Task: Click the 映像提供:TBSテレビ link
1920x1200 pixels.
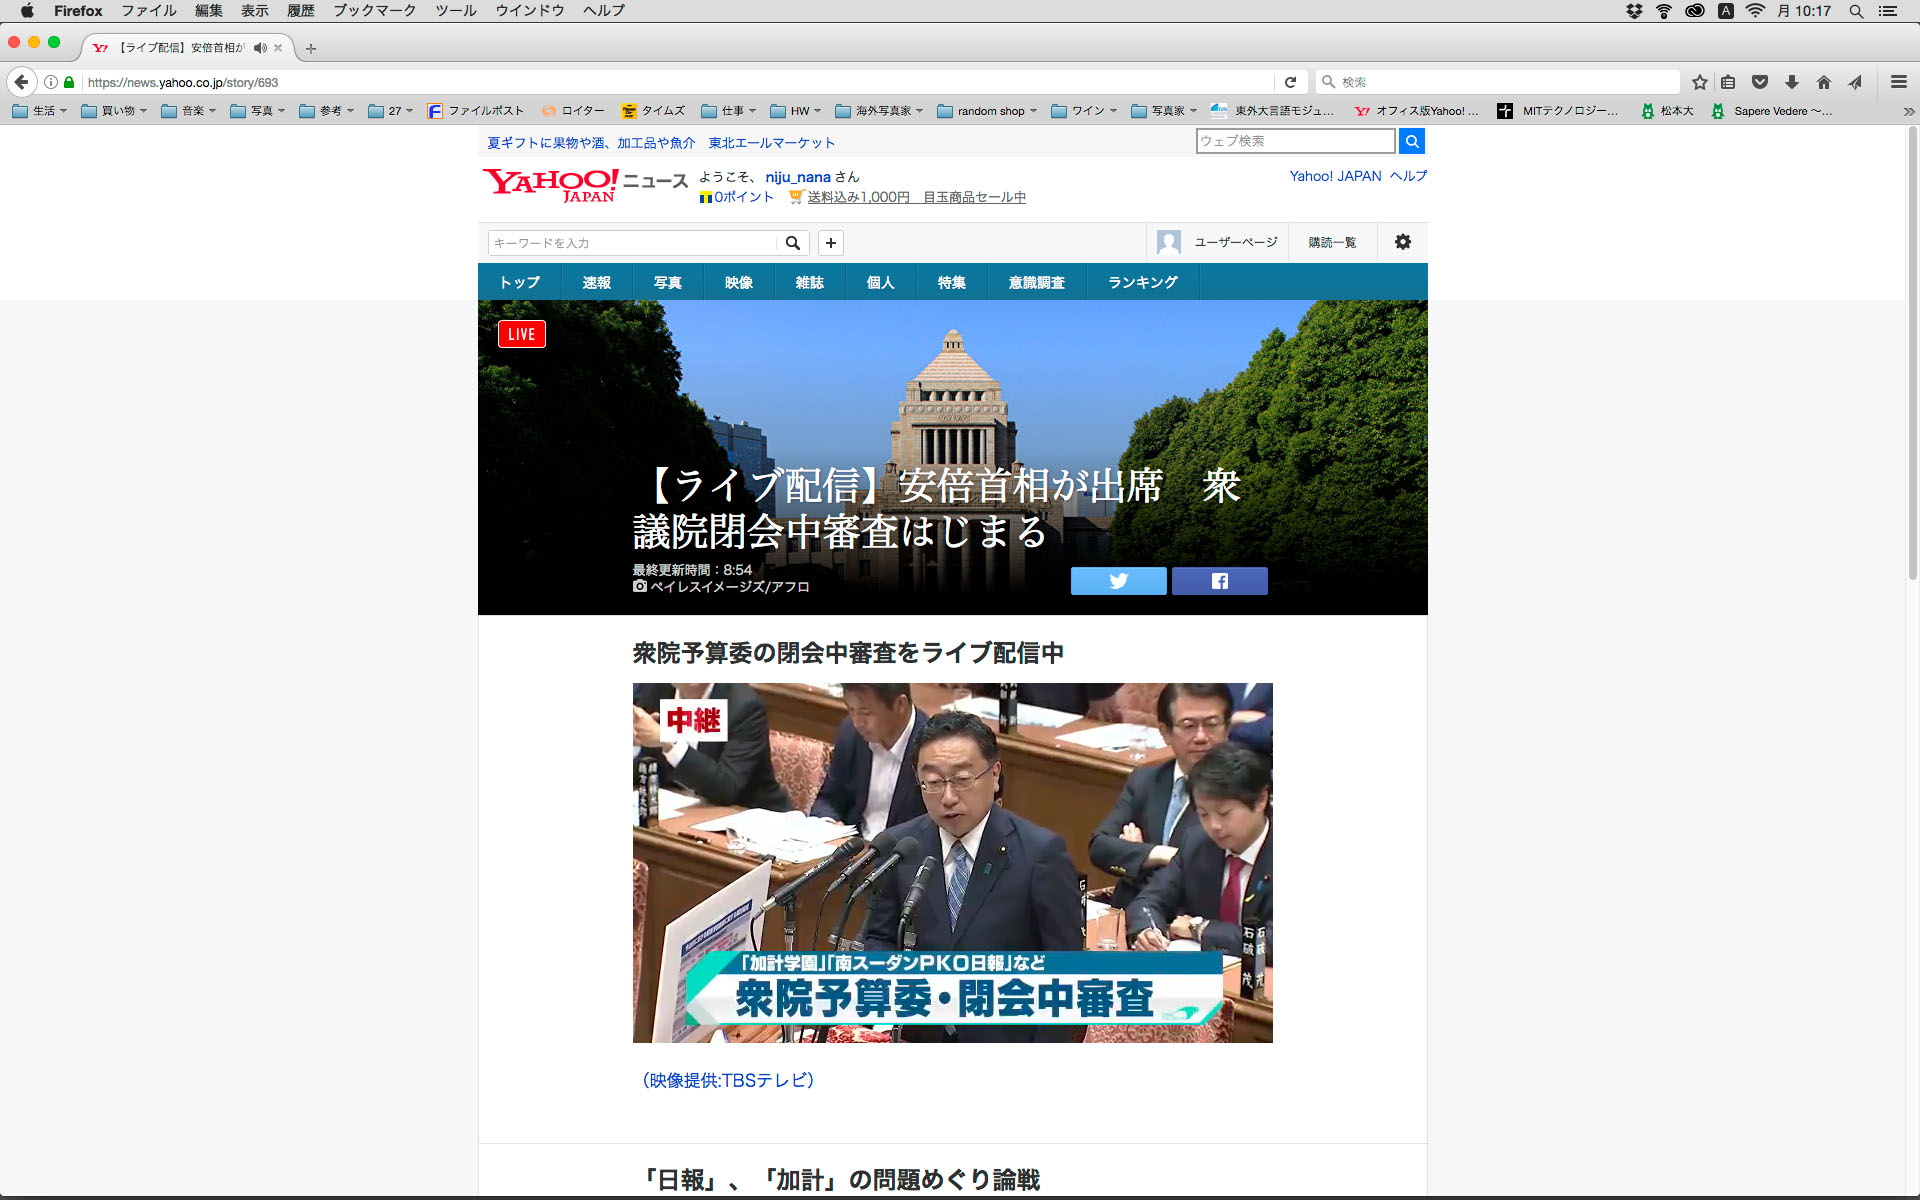Action: pyautogui.click(x=728, y=1080)
